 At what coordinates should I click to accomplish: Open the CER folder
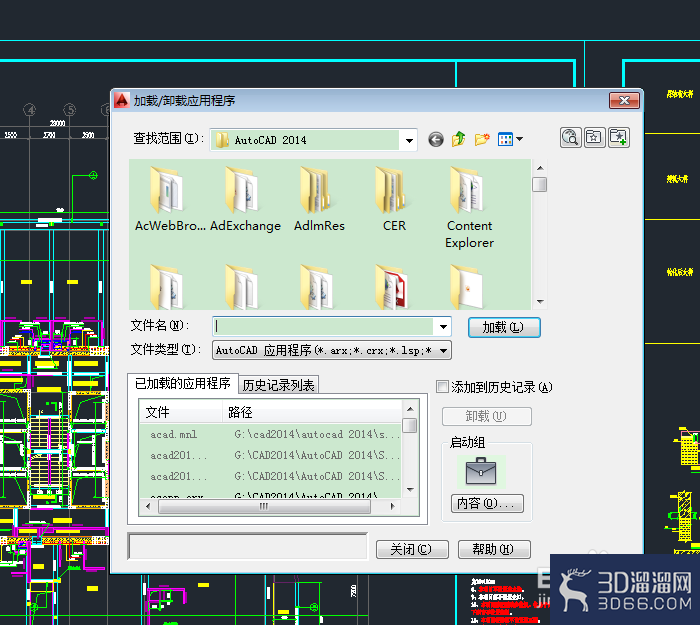[x=394, y=199]
